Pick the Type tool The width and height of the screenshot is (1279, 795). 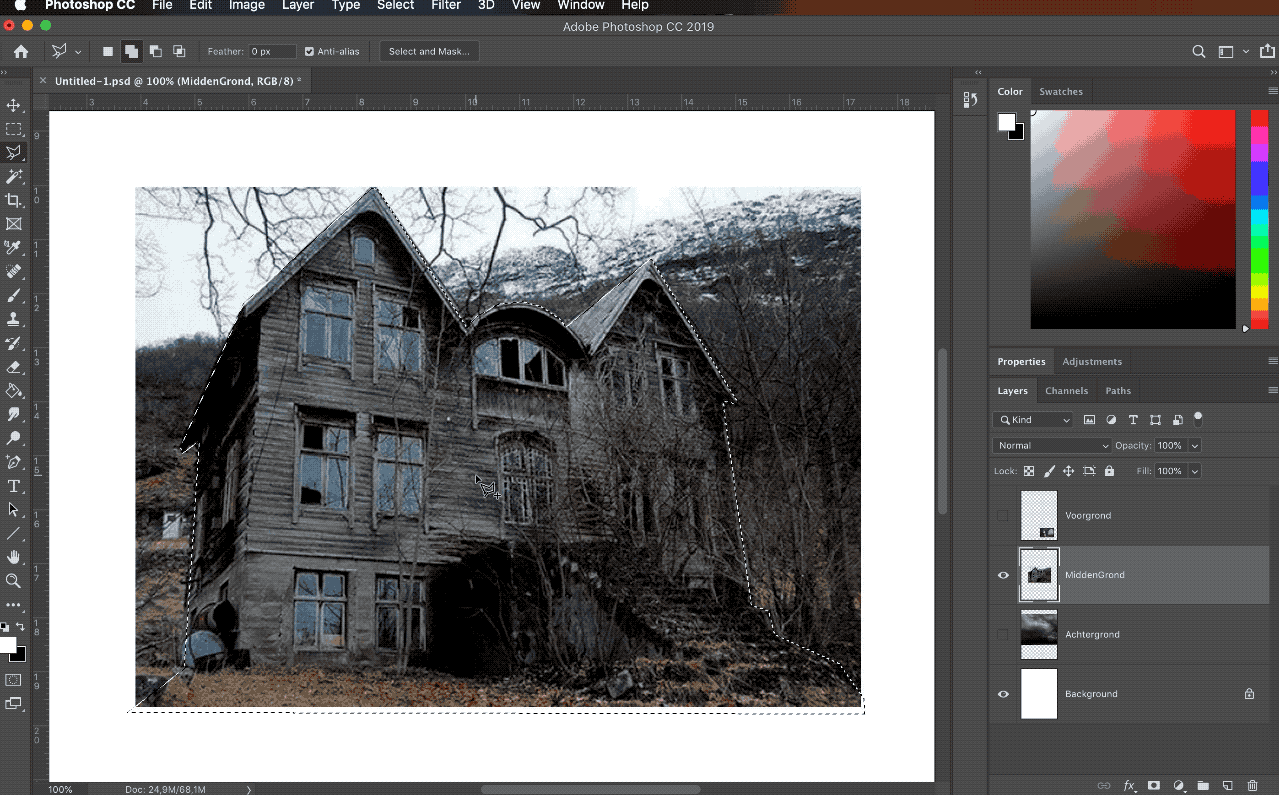click(13, 486)
